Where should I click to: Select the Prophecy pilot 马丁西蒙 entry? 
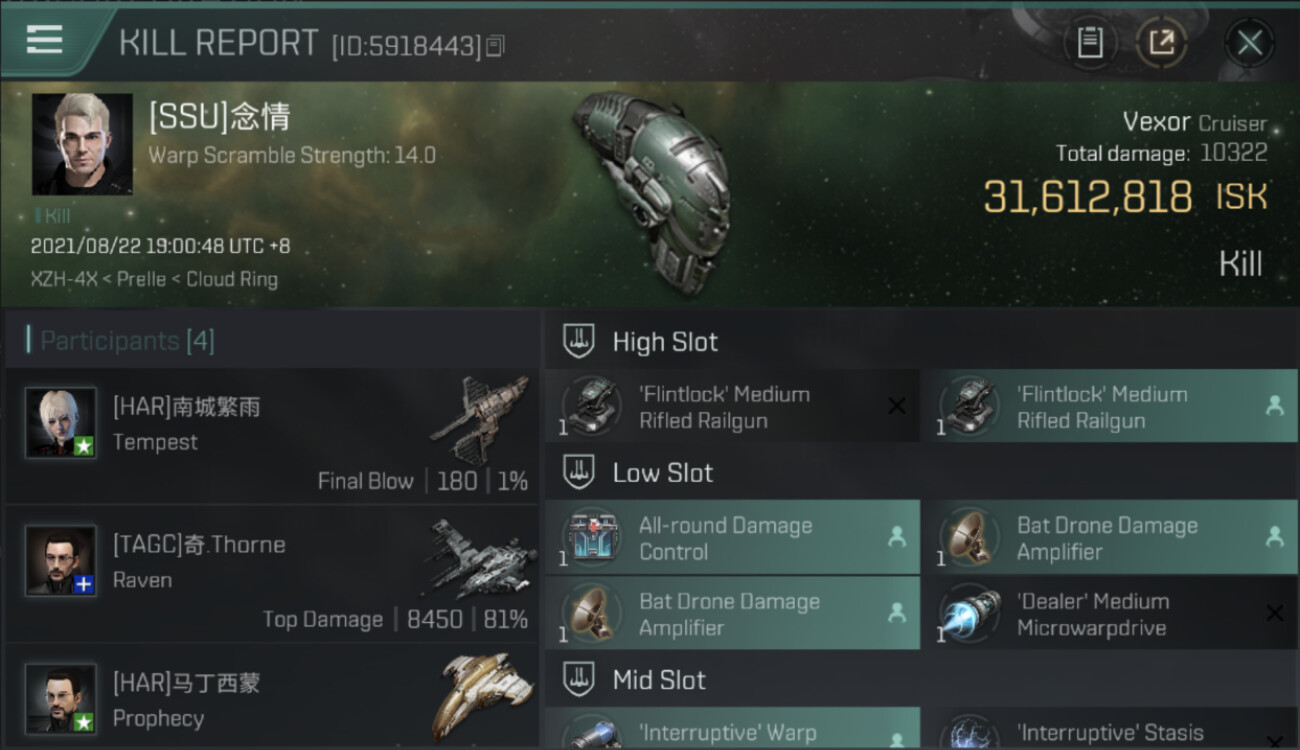(272, 697)
